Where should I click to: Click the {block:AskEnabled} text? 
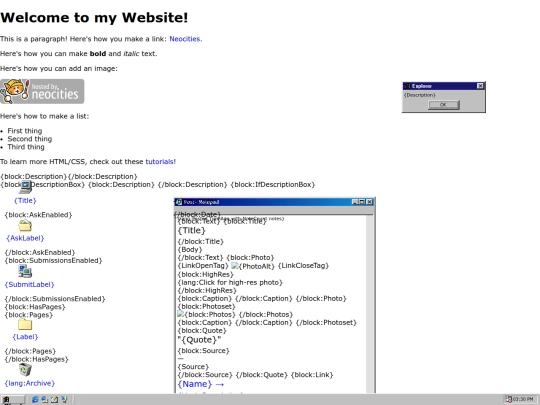(38, 215)
